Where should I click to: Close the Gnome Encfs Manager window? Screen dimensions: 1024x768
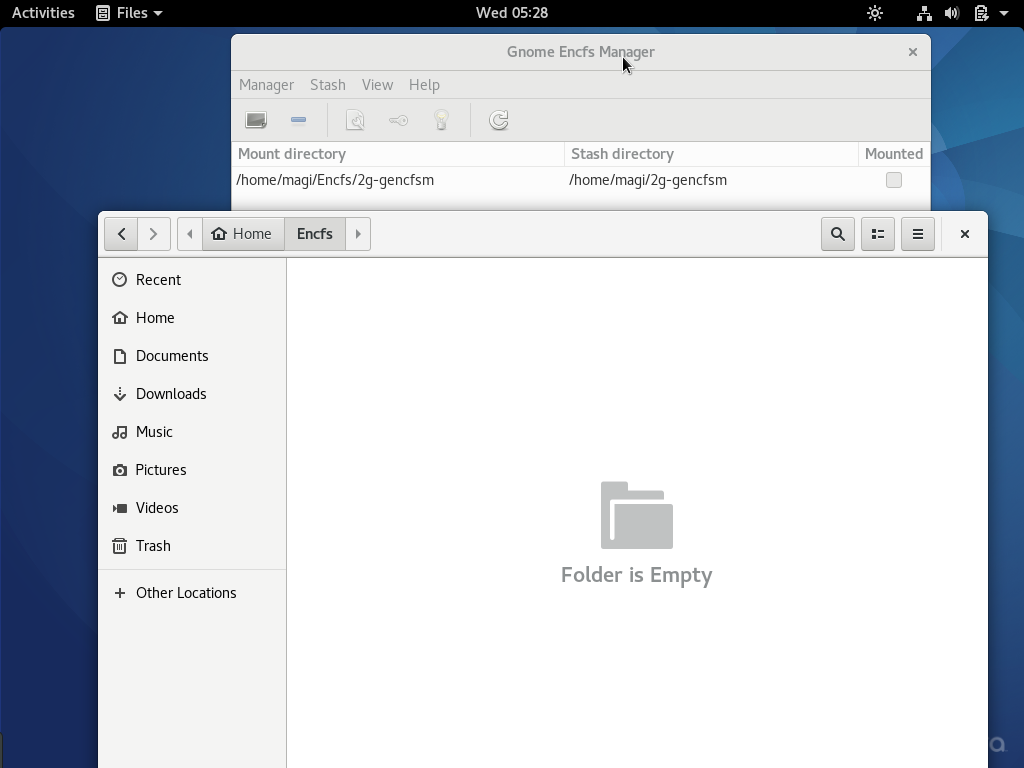913,52
